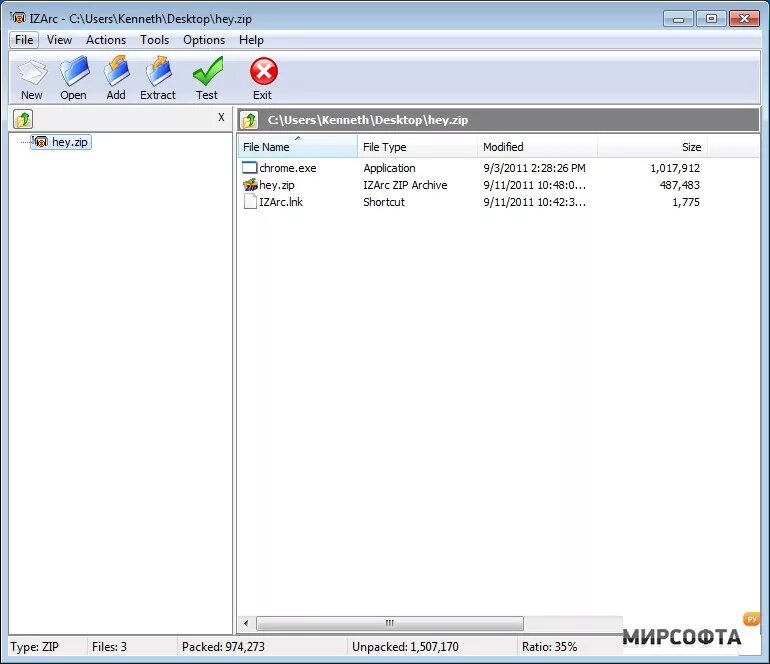
Task: Sort the list by the File Type column
Action: click(417, 147)
